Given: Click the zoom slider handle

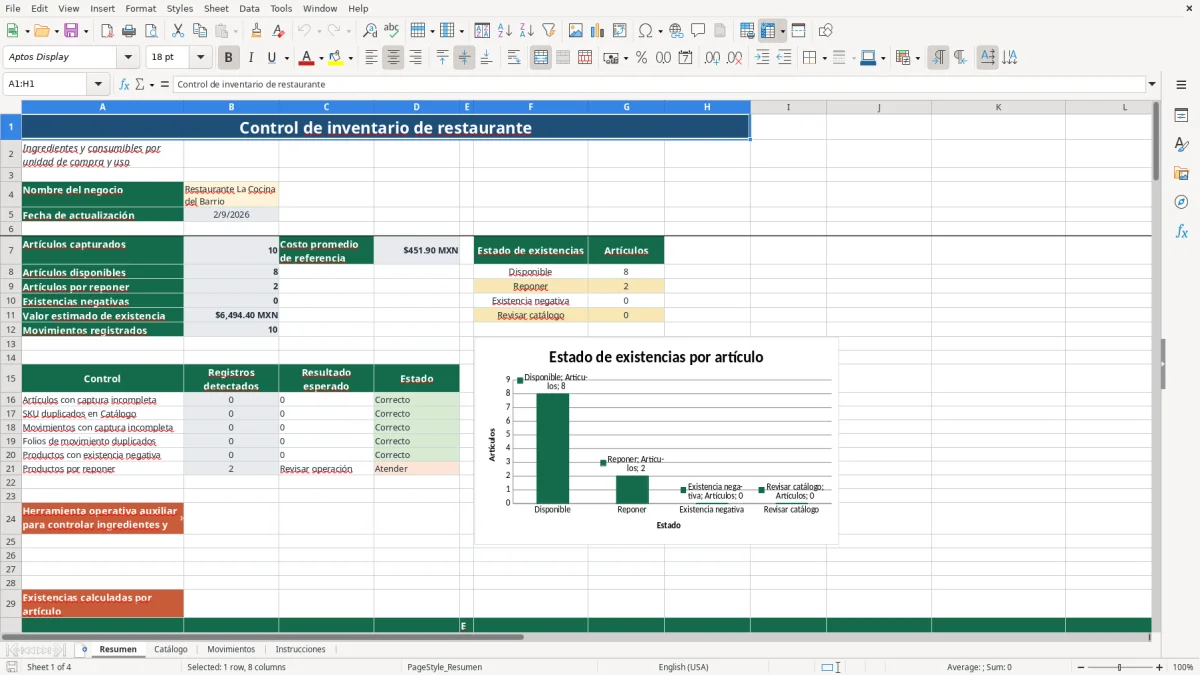Looking at the screenshot, I should [1120, 667].
